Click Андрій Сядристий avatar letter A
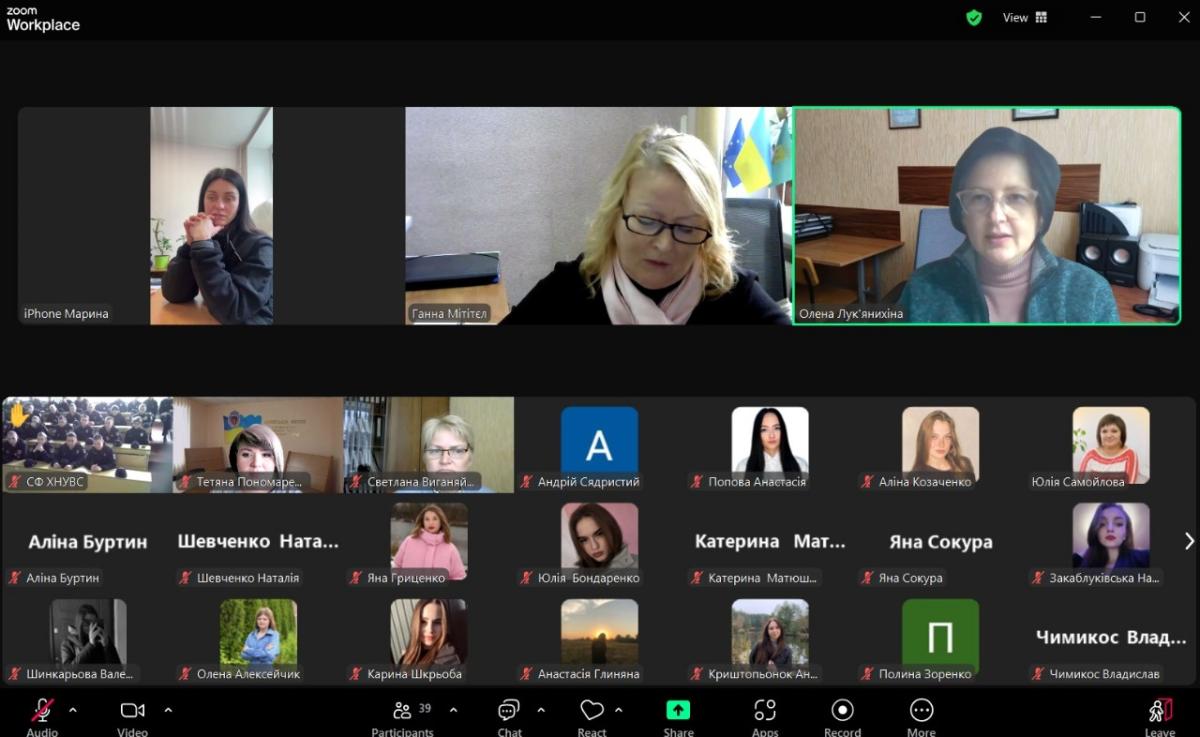This screenshot has height=737, width=1200. [x=599, y=445]
